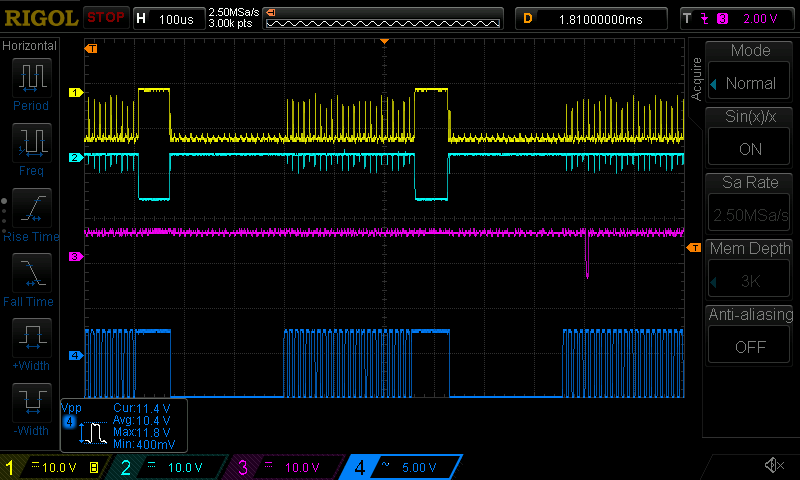Viewport: 800px width, 480px height.
Task: Click the Vpp measurement label
Action: pyautogui.click(x=71, y=408)
